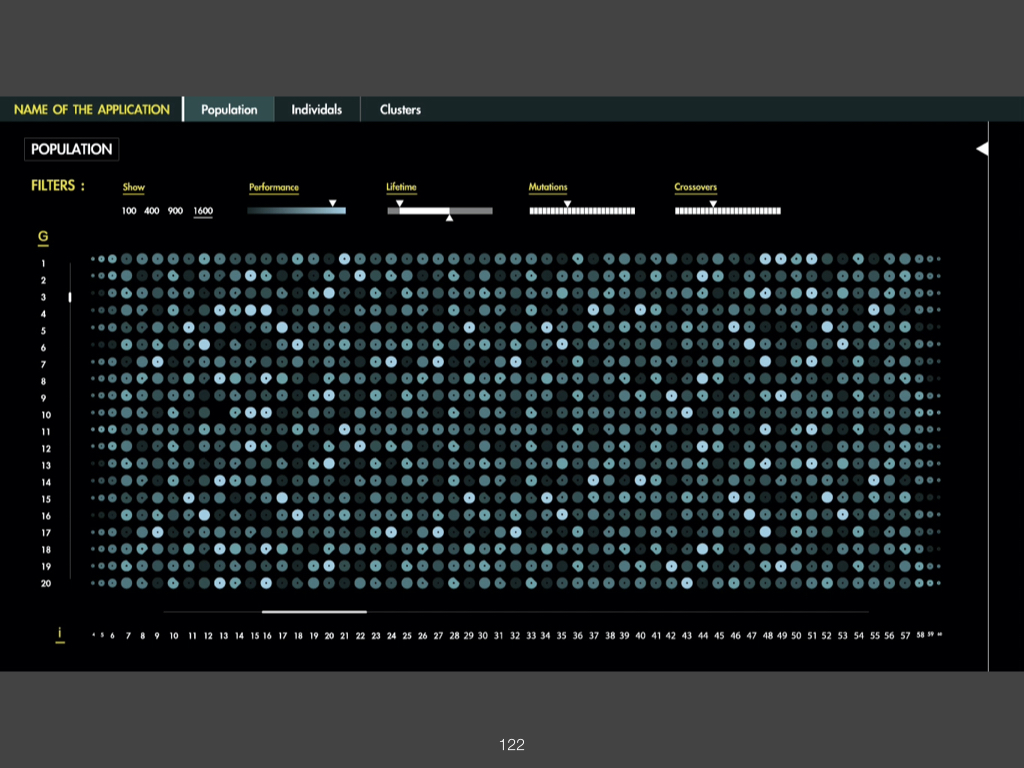Image resolution: width=1024 pixels, height=768 pixels.
Task: Click the Crossovers filter triangle marker
Action: 713,203
